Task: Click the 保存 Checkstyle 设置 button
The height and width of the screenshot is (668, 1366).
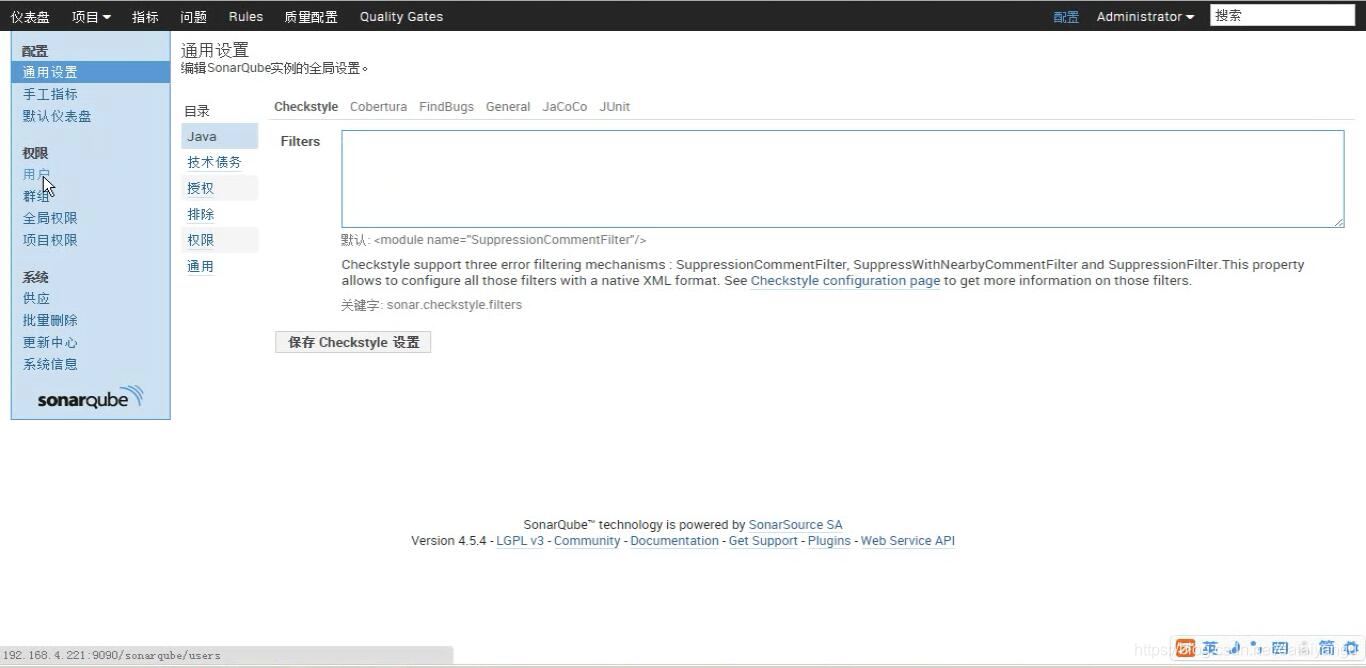Action: 353,342
